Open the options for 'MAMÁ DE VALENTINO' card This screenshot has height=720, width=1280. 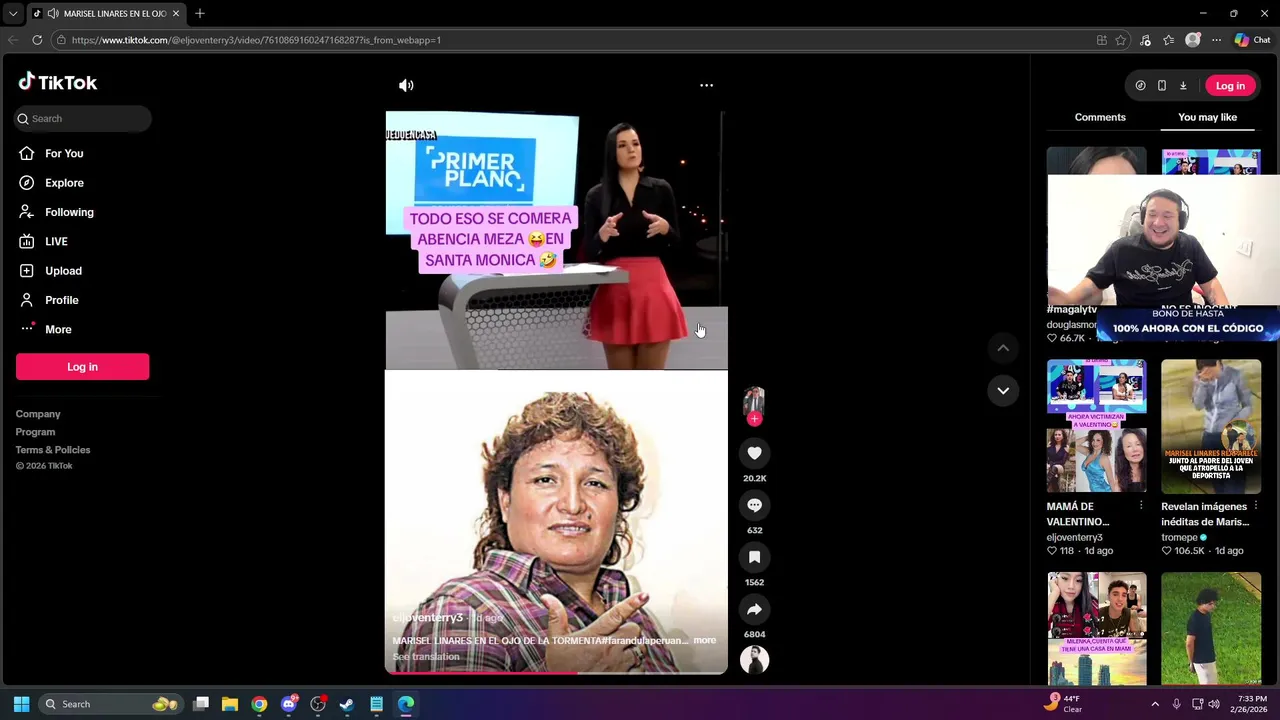[x=1141, y=506]
